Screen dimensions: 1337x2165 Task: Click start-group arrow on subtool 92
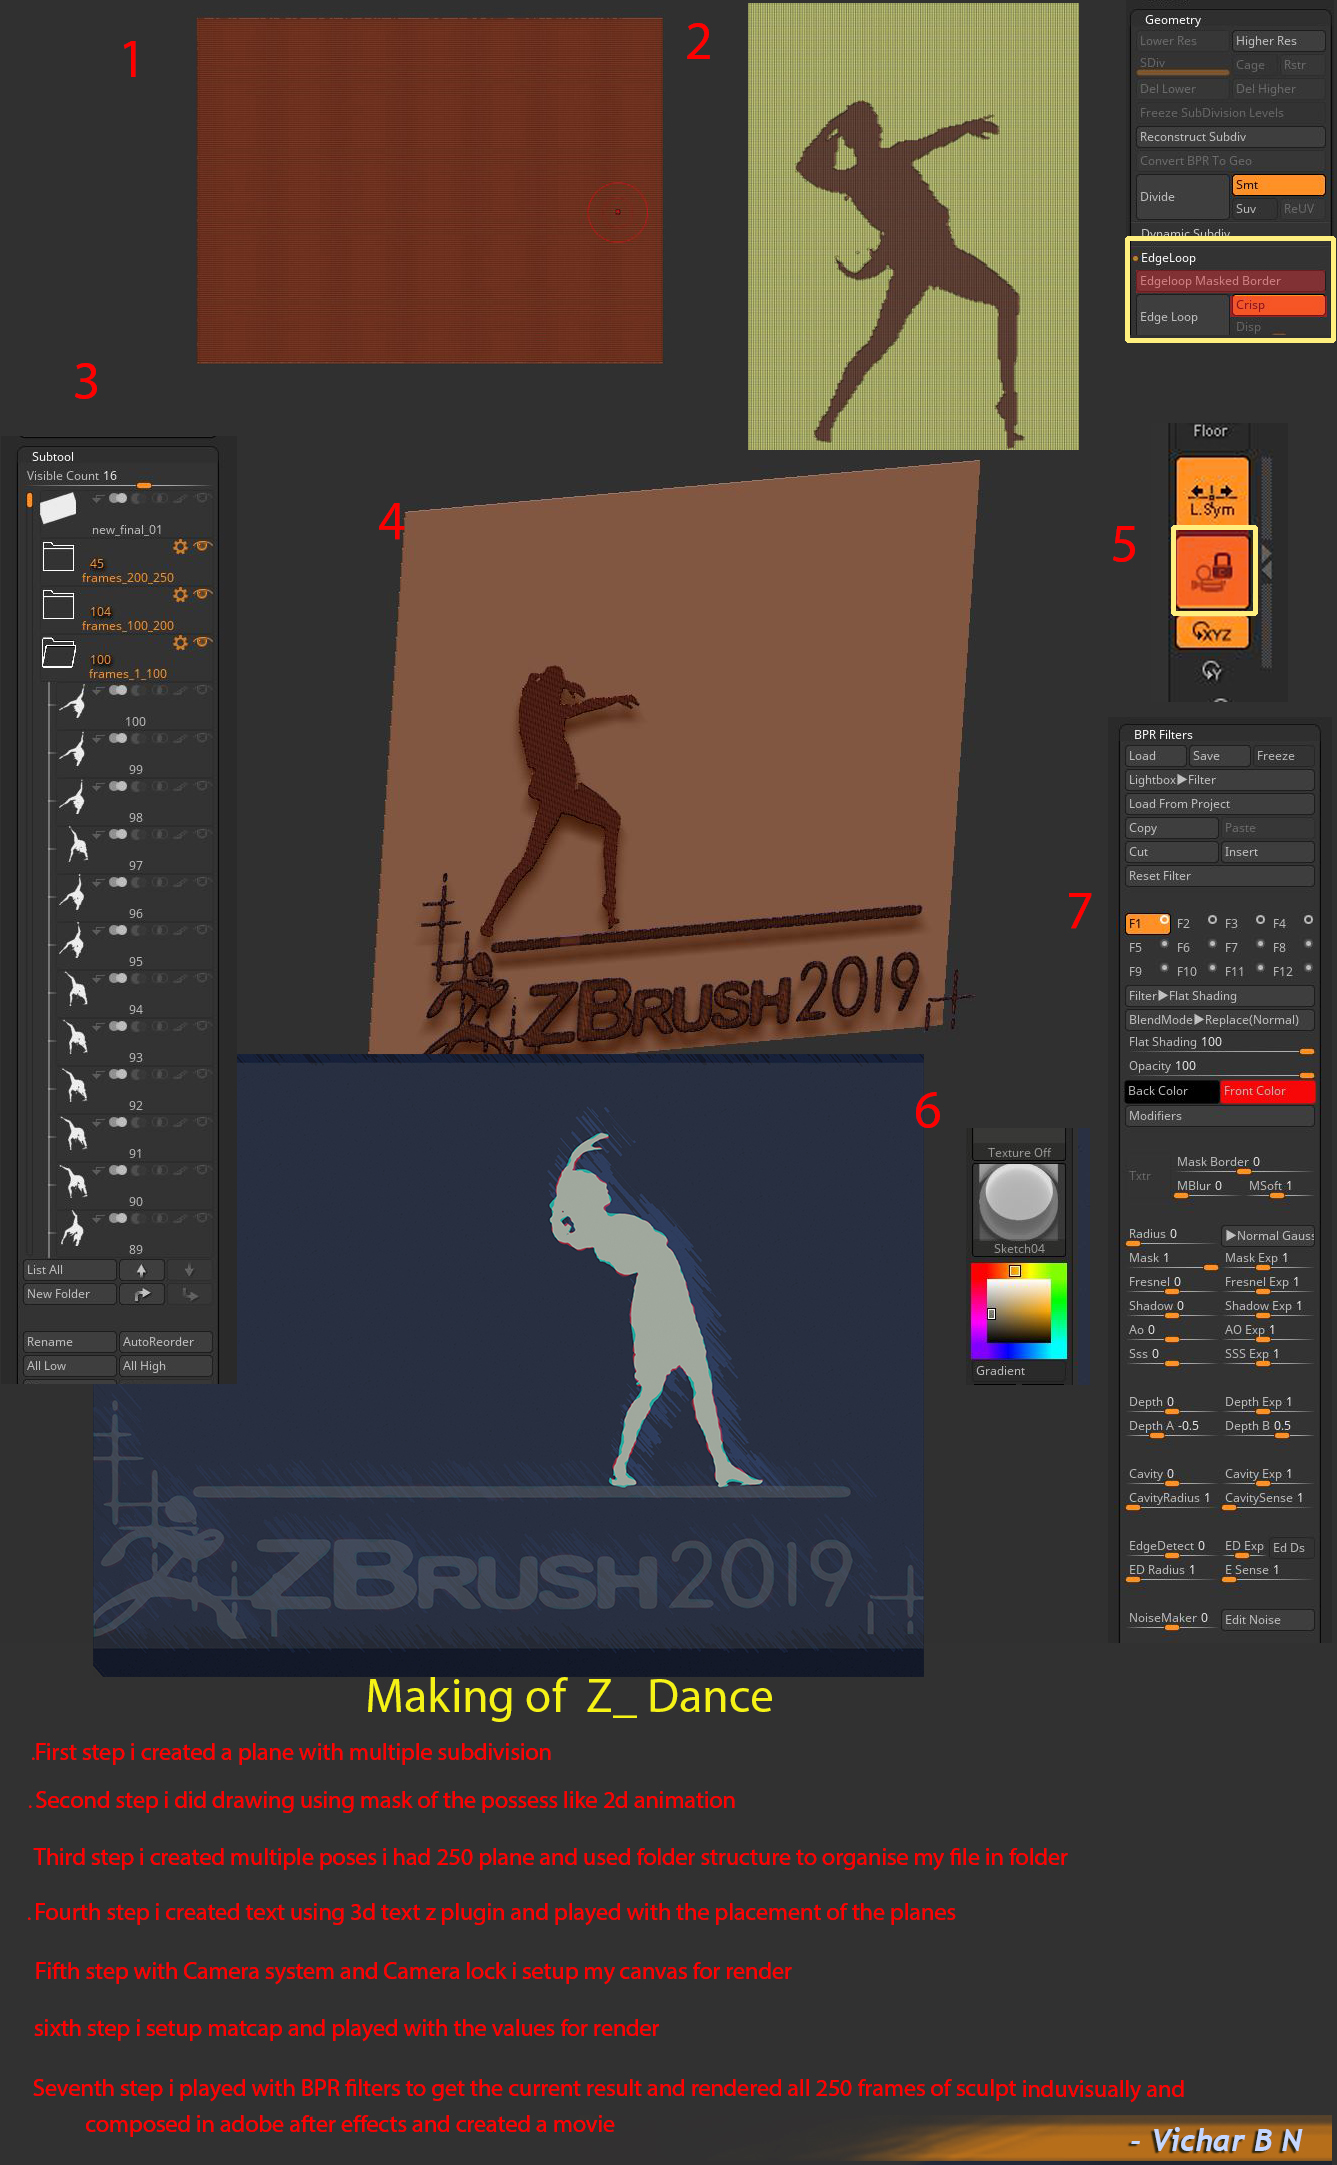(x=98, y=1074)
